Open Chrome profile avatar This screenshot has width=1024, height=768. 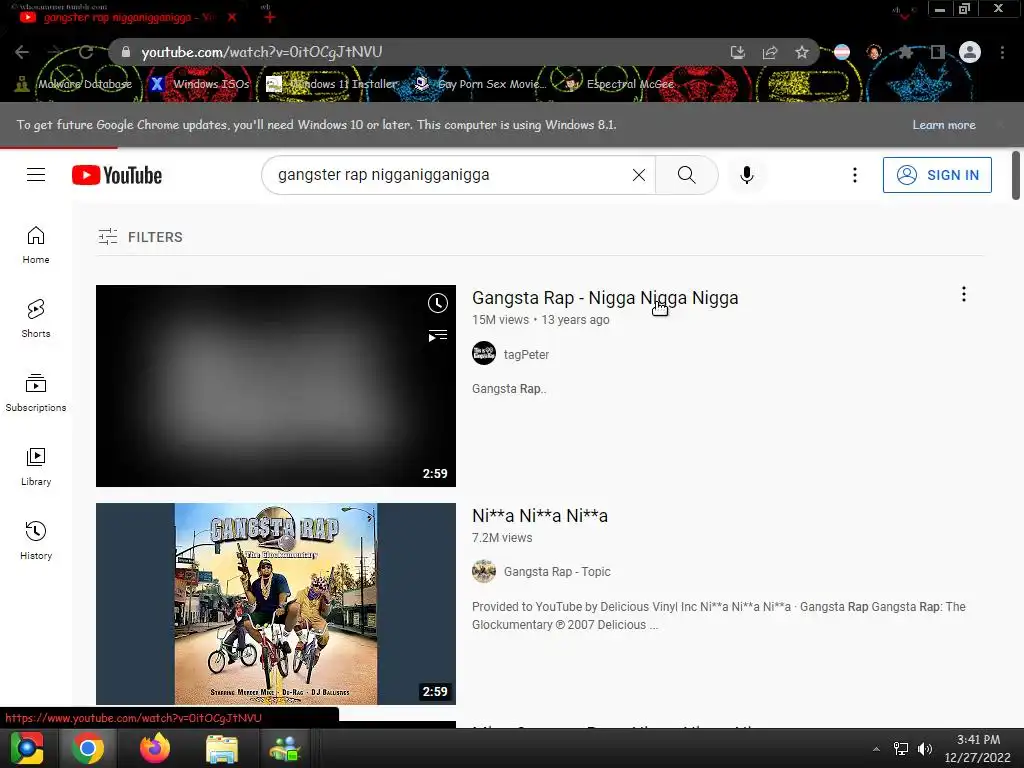point(970,52)
